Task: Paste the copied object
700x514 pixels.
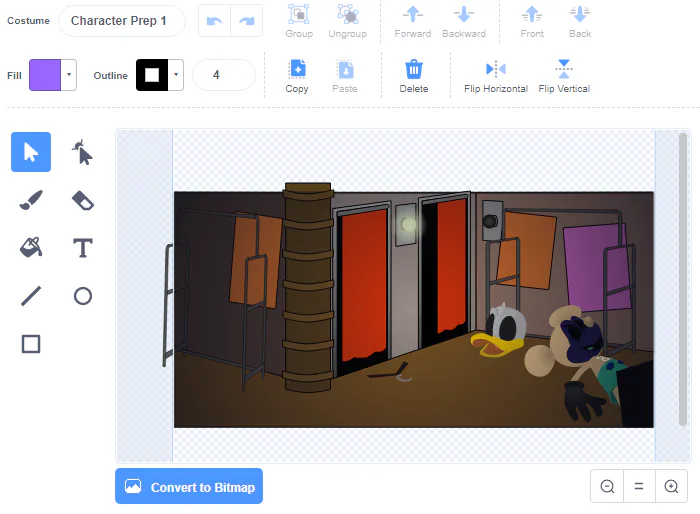Action: coord(345,76)
